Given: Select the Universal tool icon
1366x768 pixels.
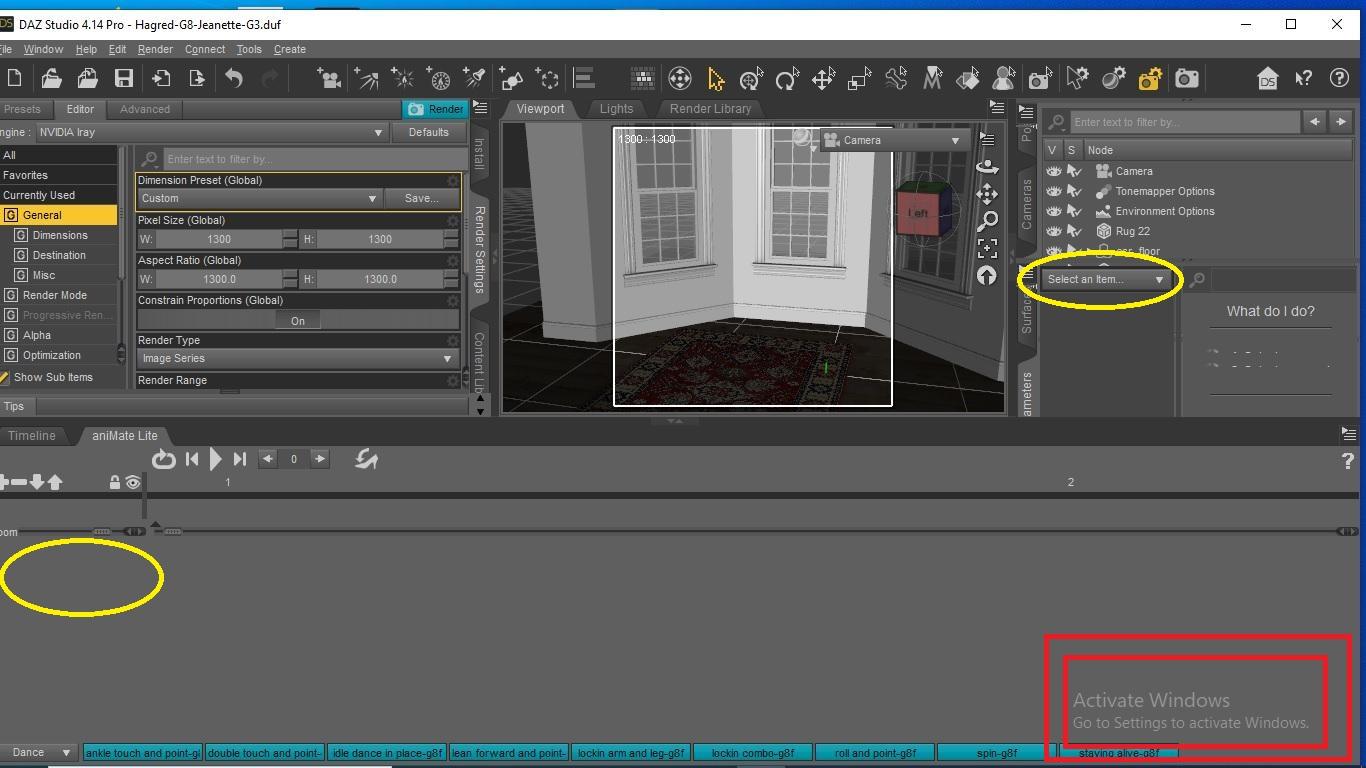Looking at the screenshot, I should click(751, 78).
